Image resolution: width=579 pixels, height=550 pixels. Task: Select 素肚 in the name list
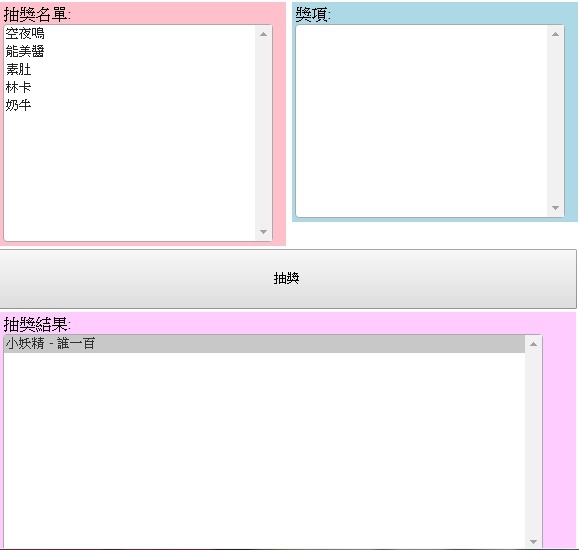129,69
